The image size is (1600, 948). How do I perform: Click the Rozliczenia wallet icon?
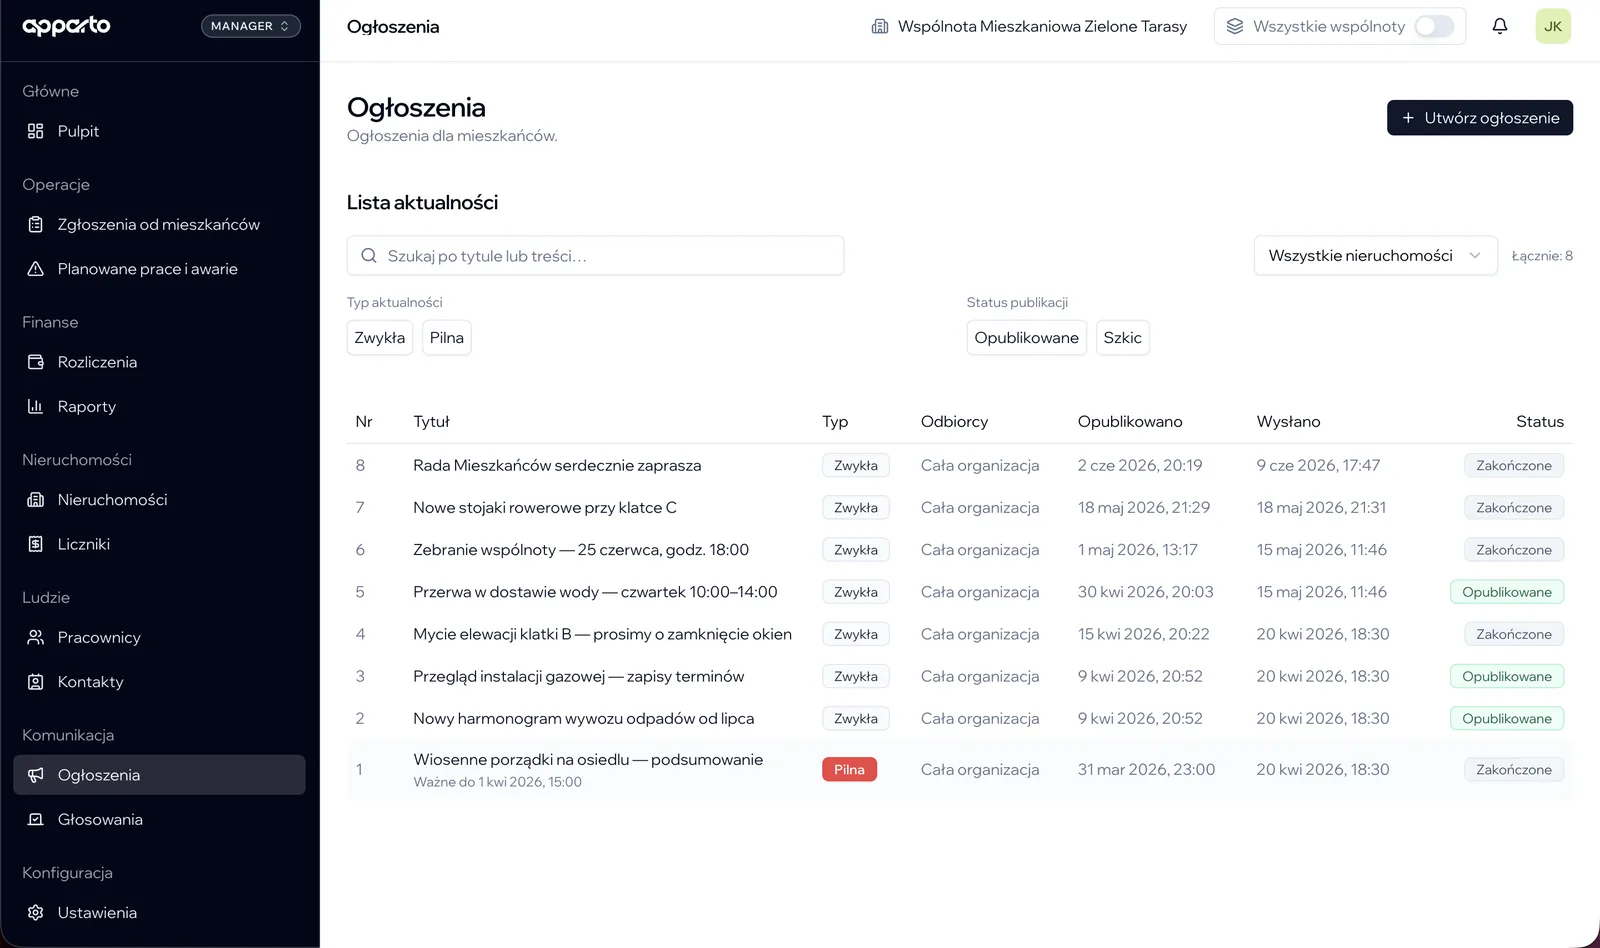[x=36, y=362]
